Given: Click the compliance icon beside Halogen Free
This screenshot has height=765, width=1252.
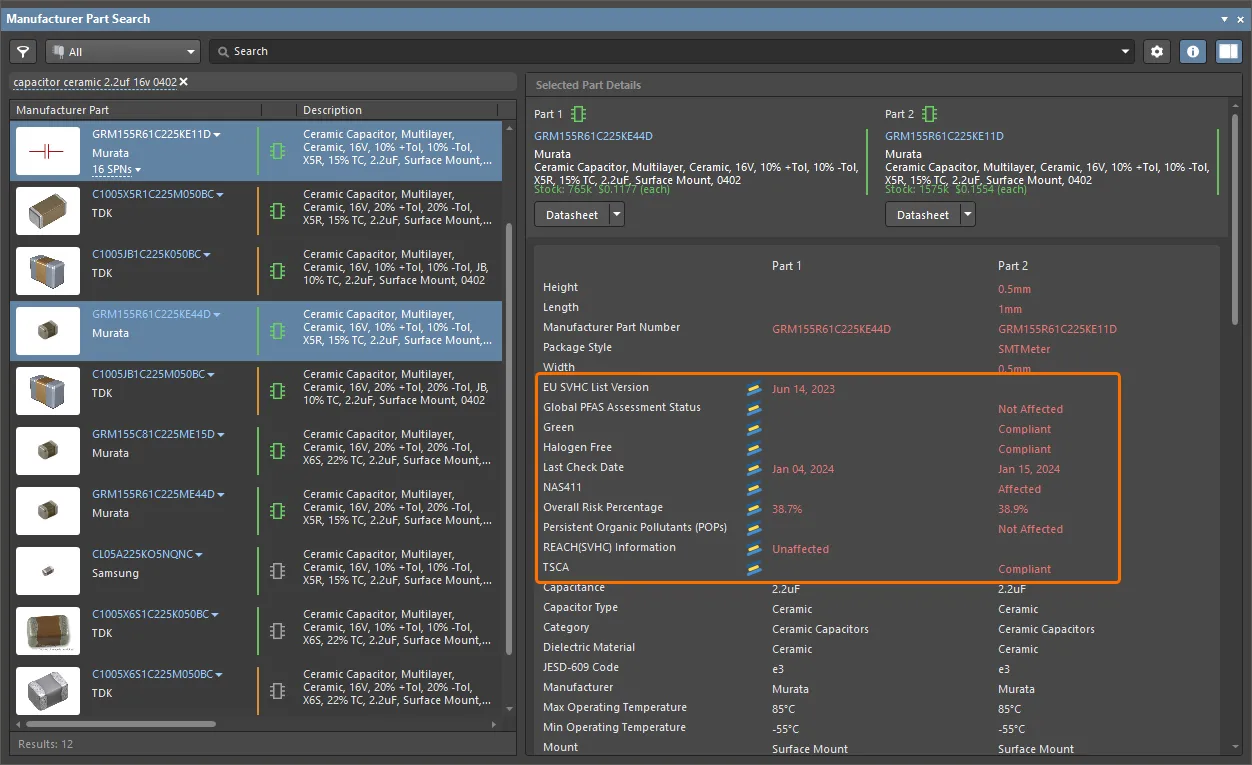Looking at the screenshot, I should click(x=754, y=449).
